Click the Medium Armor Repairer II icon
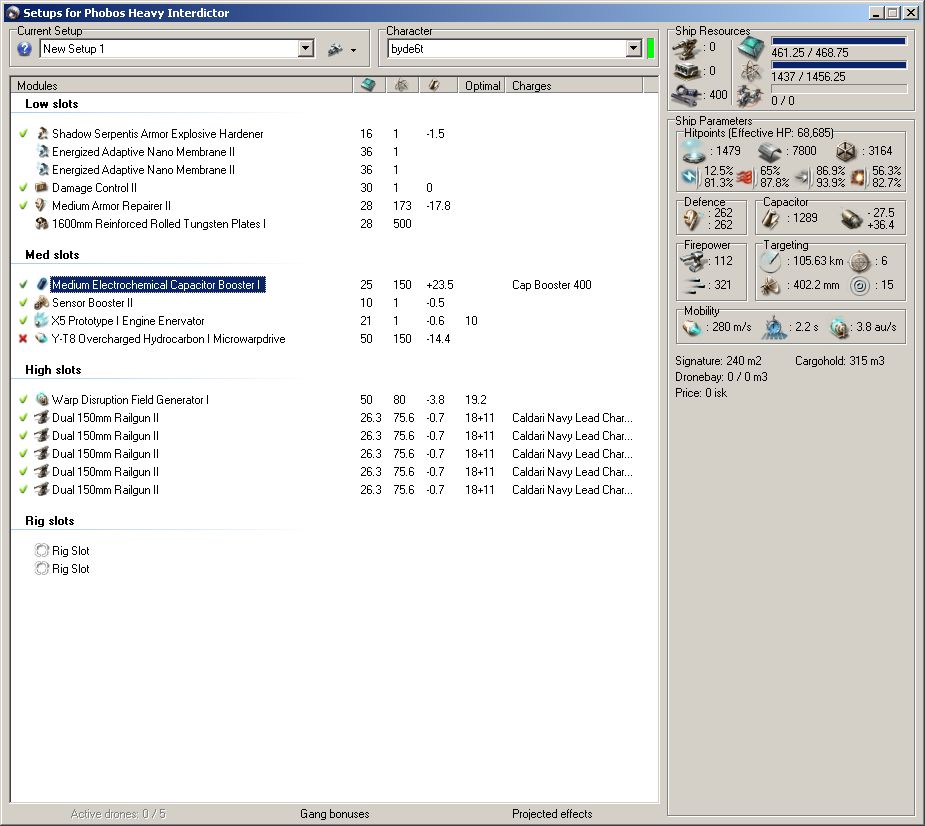 tap(41, 205)
